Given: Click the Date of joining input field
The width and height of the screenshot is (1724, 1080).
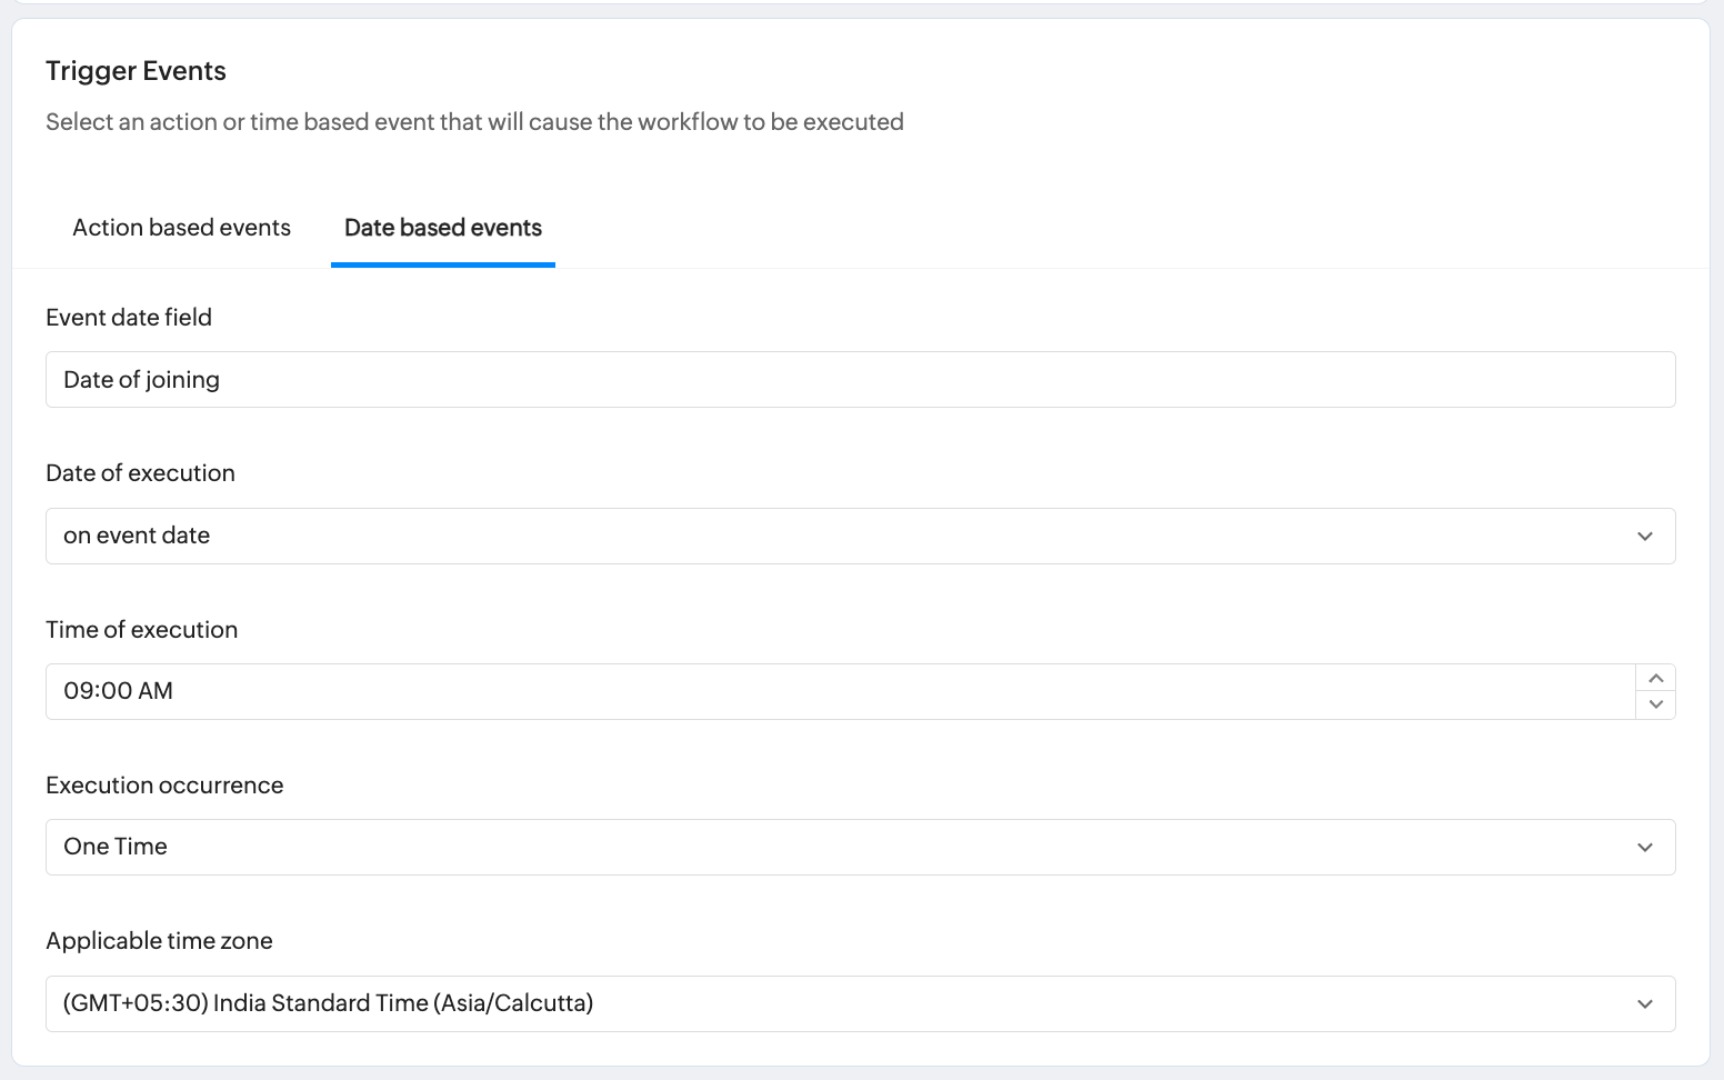Looking at the screenshot, I should (x=859, y=380).
